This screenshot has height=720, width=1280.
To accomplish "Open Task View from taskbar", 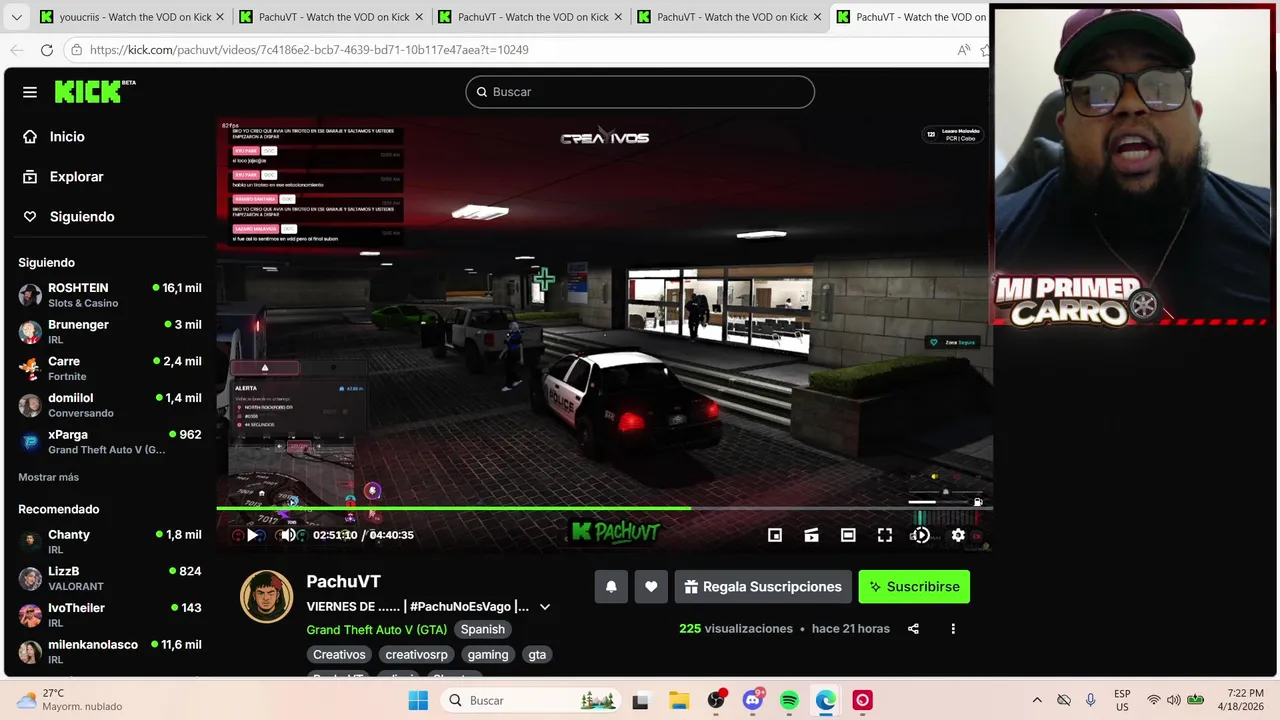I will click(x=640, y=701).
